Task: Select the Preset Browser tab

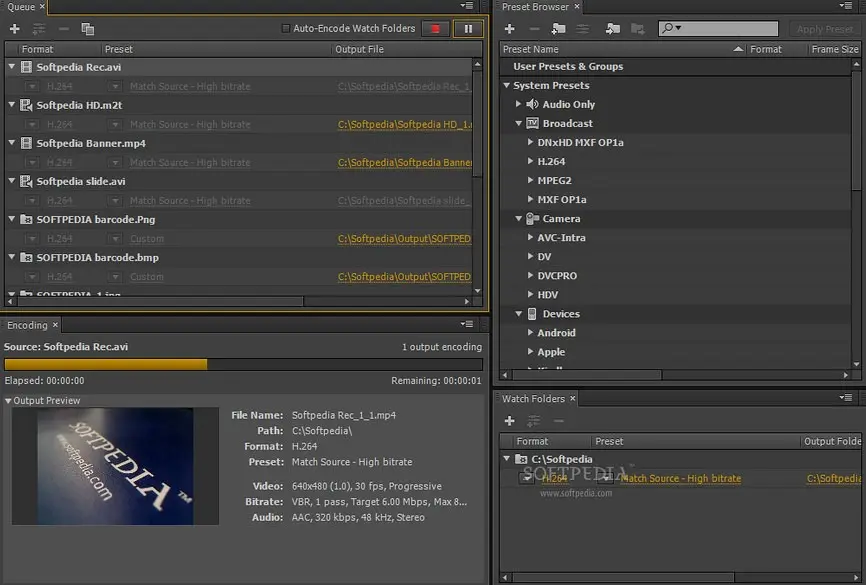Action: (535, 7)
